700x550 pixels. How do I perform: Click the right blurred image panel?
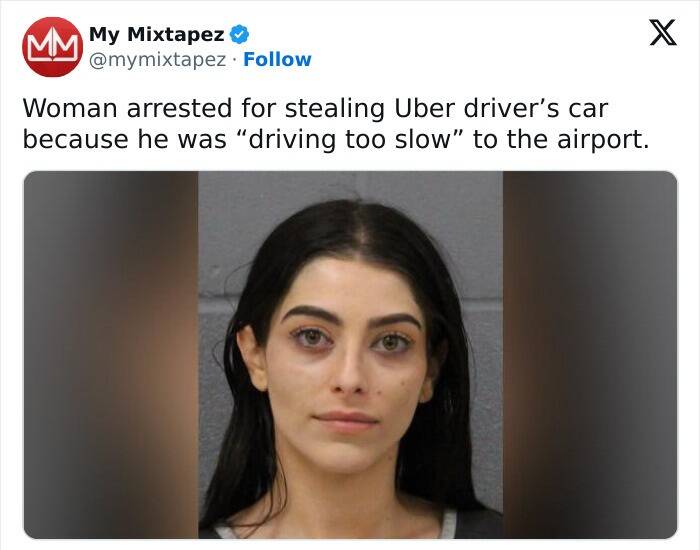point(590,355)
